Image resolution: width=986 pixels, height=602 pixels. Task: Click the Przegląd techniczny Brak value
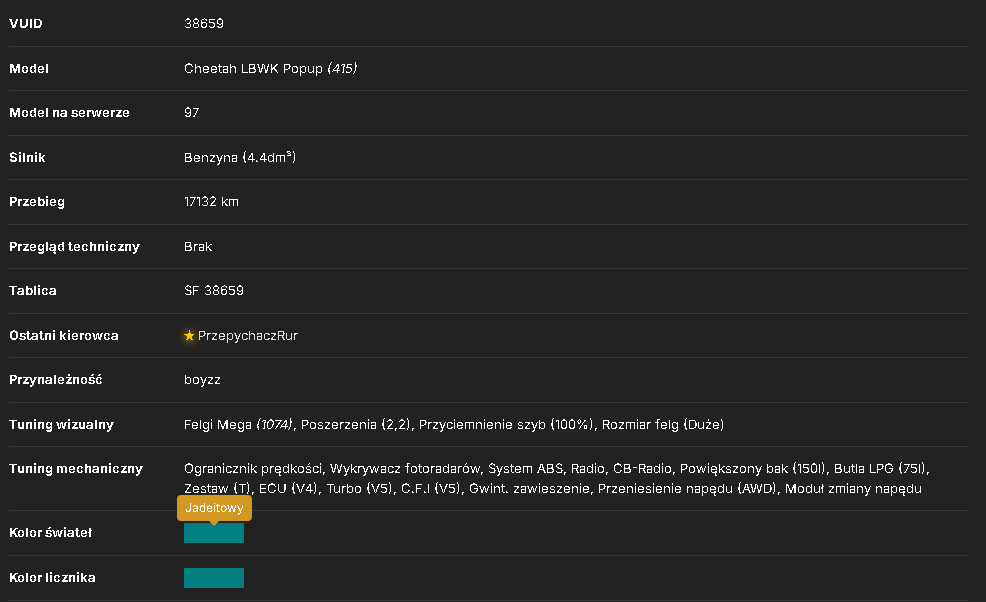198,247
